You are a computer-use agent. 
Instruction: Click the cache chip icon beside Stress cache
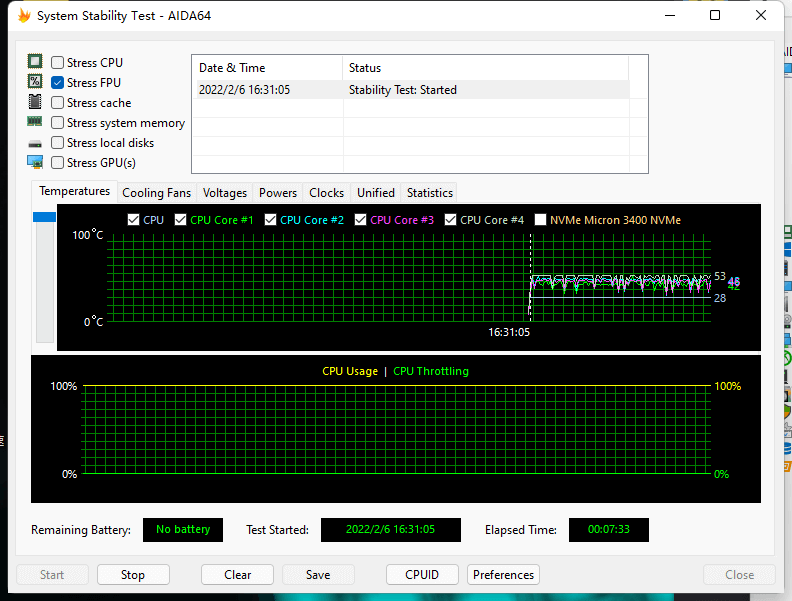click(35, 102)
